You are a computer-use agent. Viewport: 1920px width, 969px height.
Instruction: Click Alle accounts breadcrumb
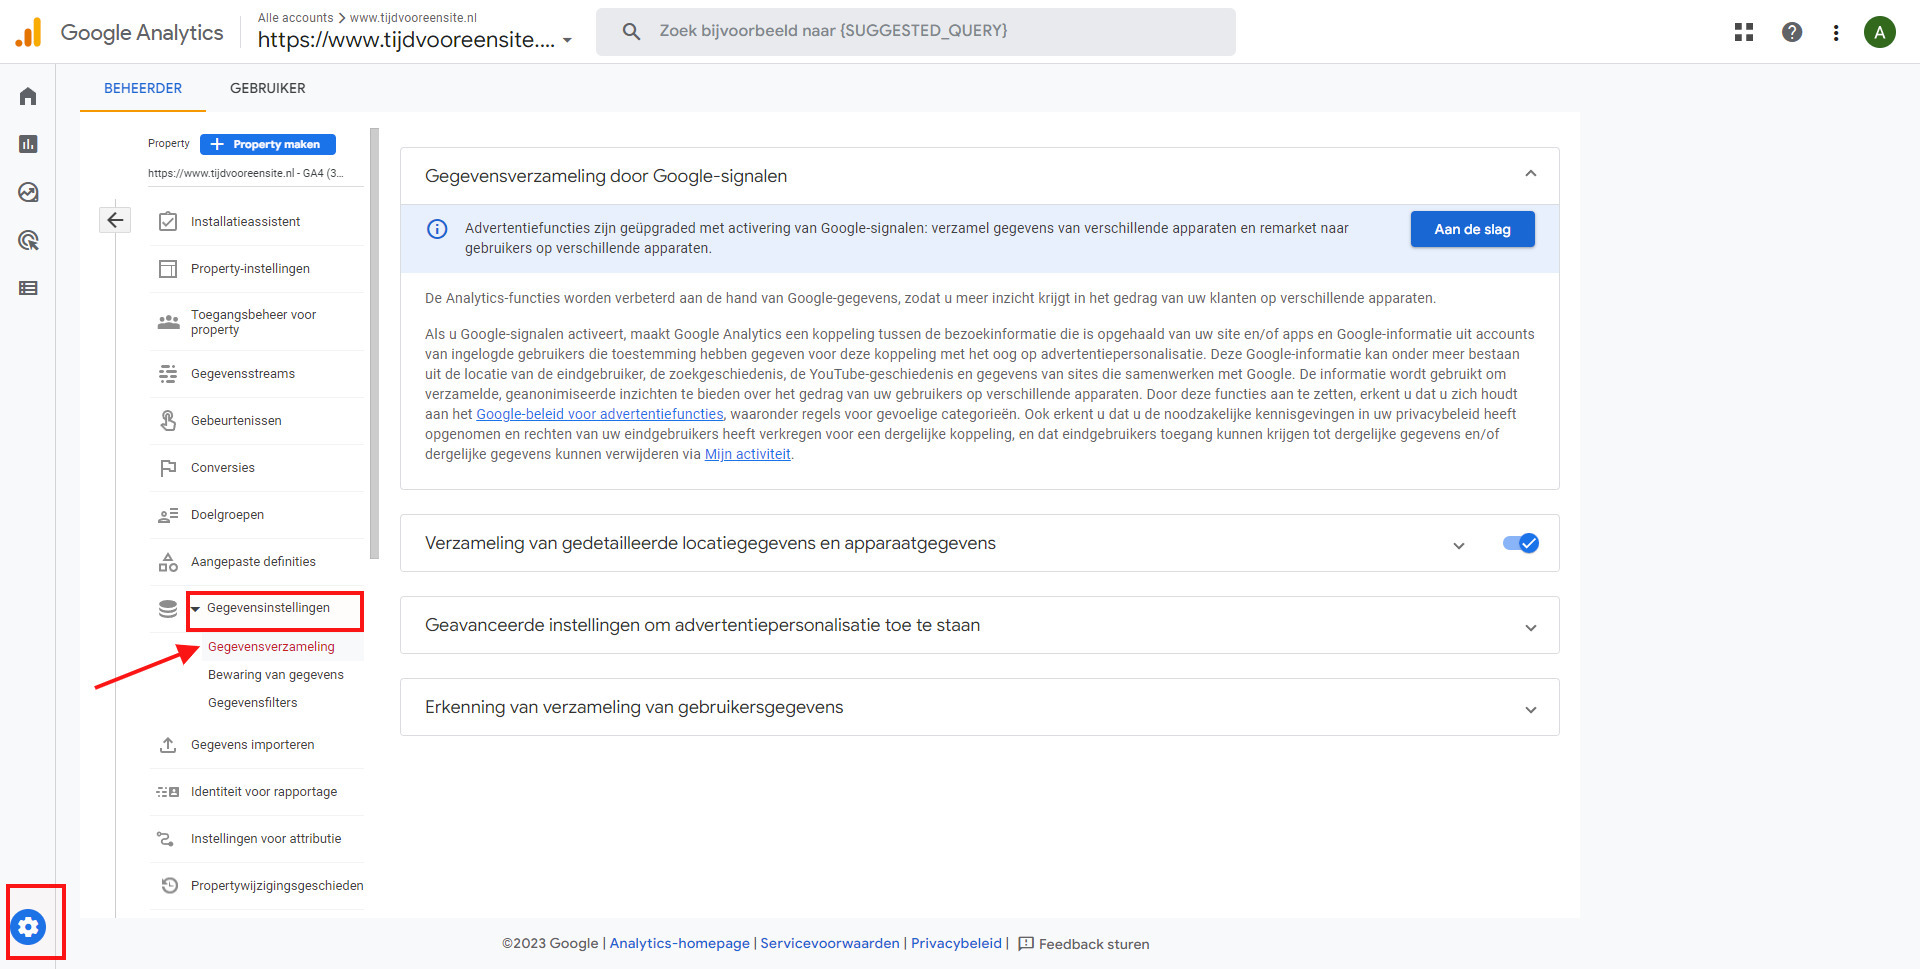pos(295,17)
